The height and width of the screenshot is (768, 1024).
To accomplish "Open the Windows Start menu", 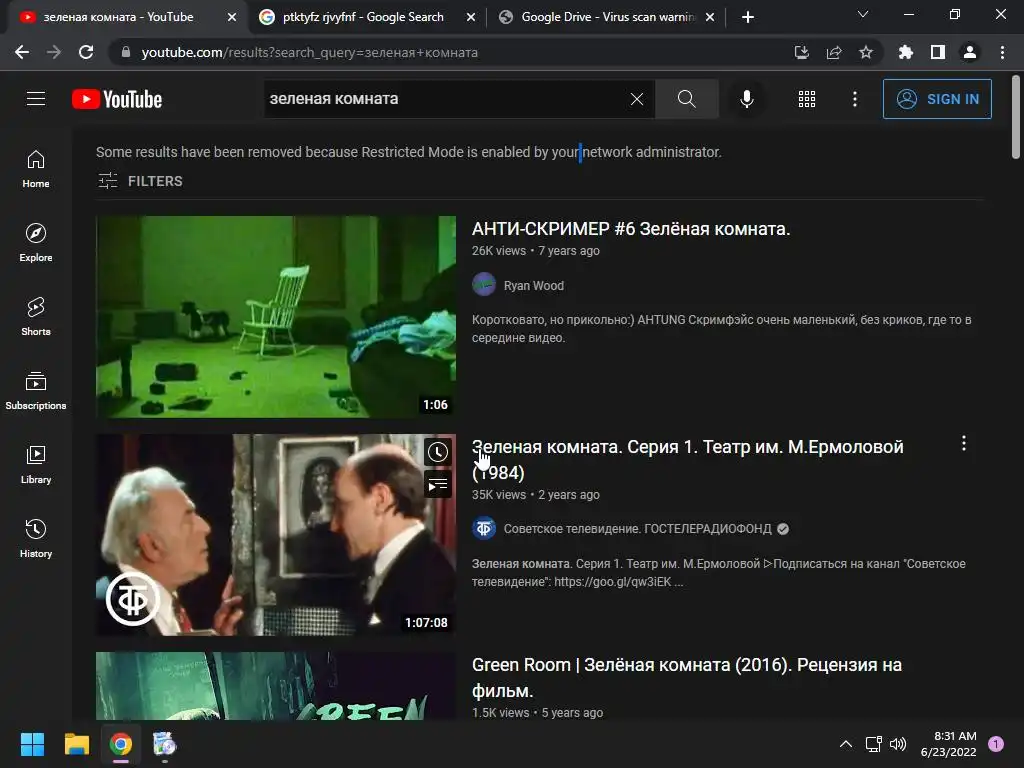I will click(32, 744).
